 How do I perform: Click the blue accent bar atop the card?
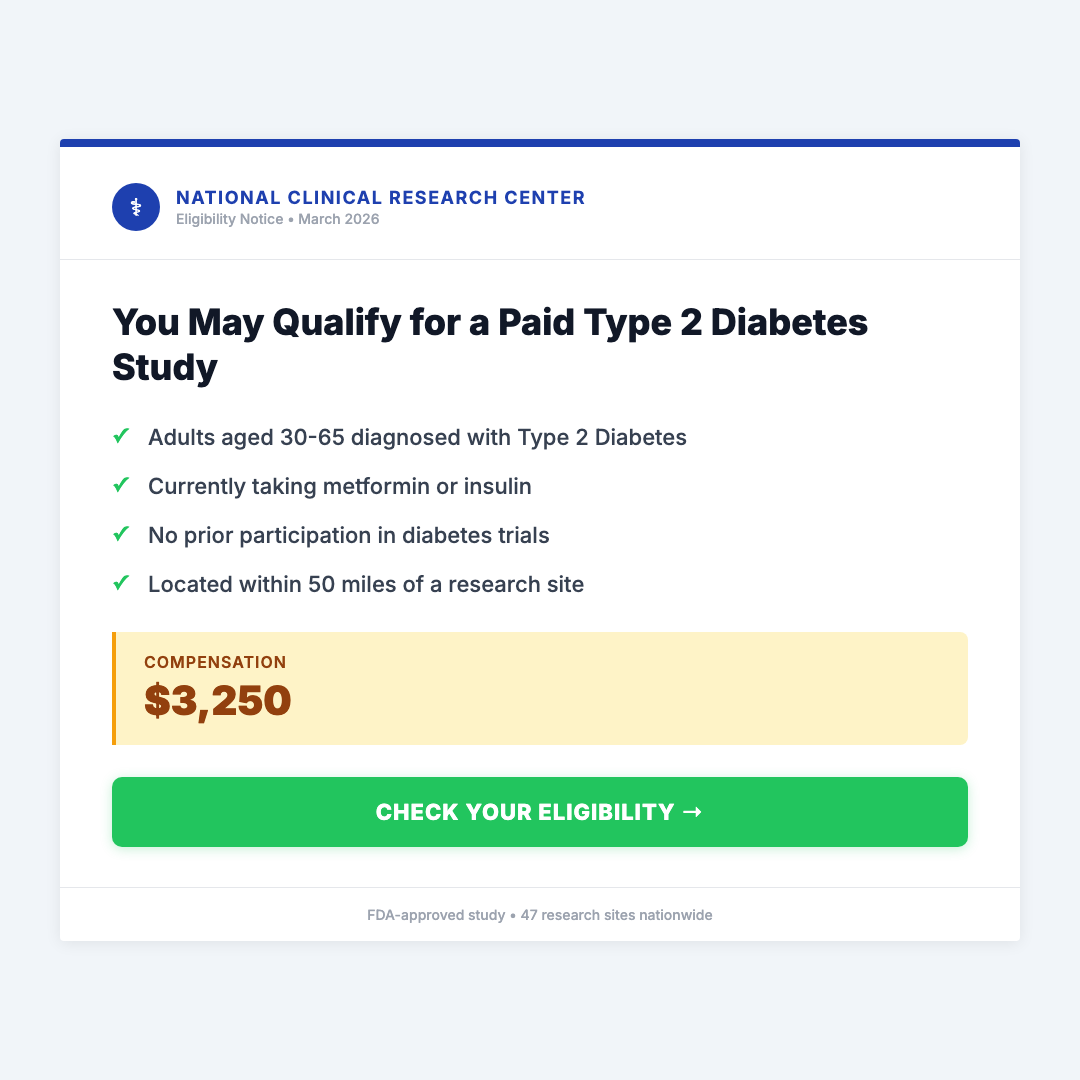[540, 143]
